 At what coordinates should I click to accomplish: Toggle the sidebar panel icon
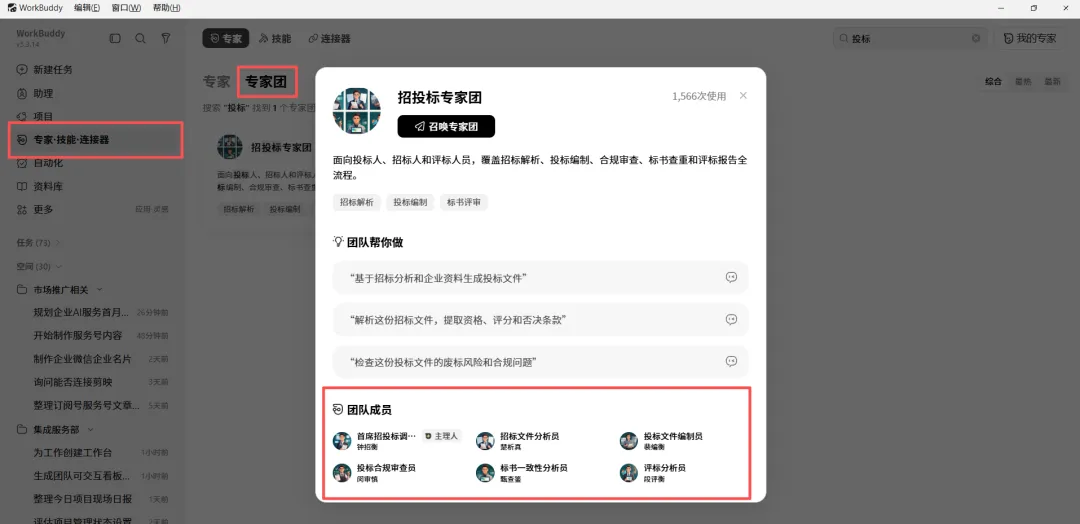pos(115,39)
